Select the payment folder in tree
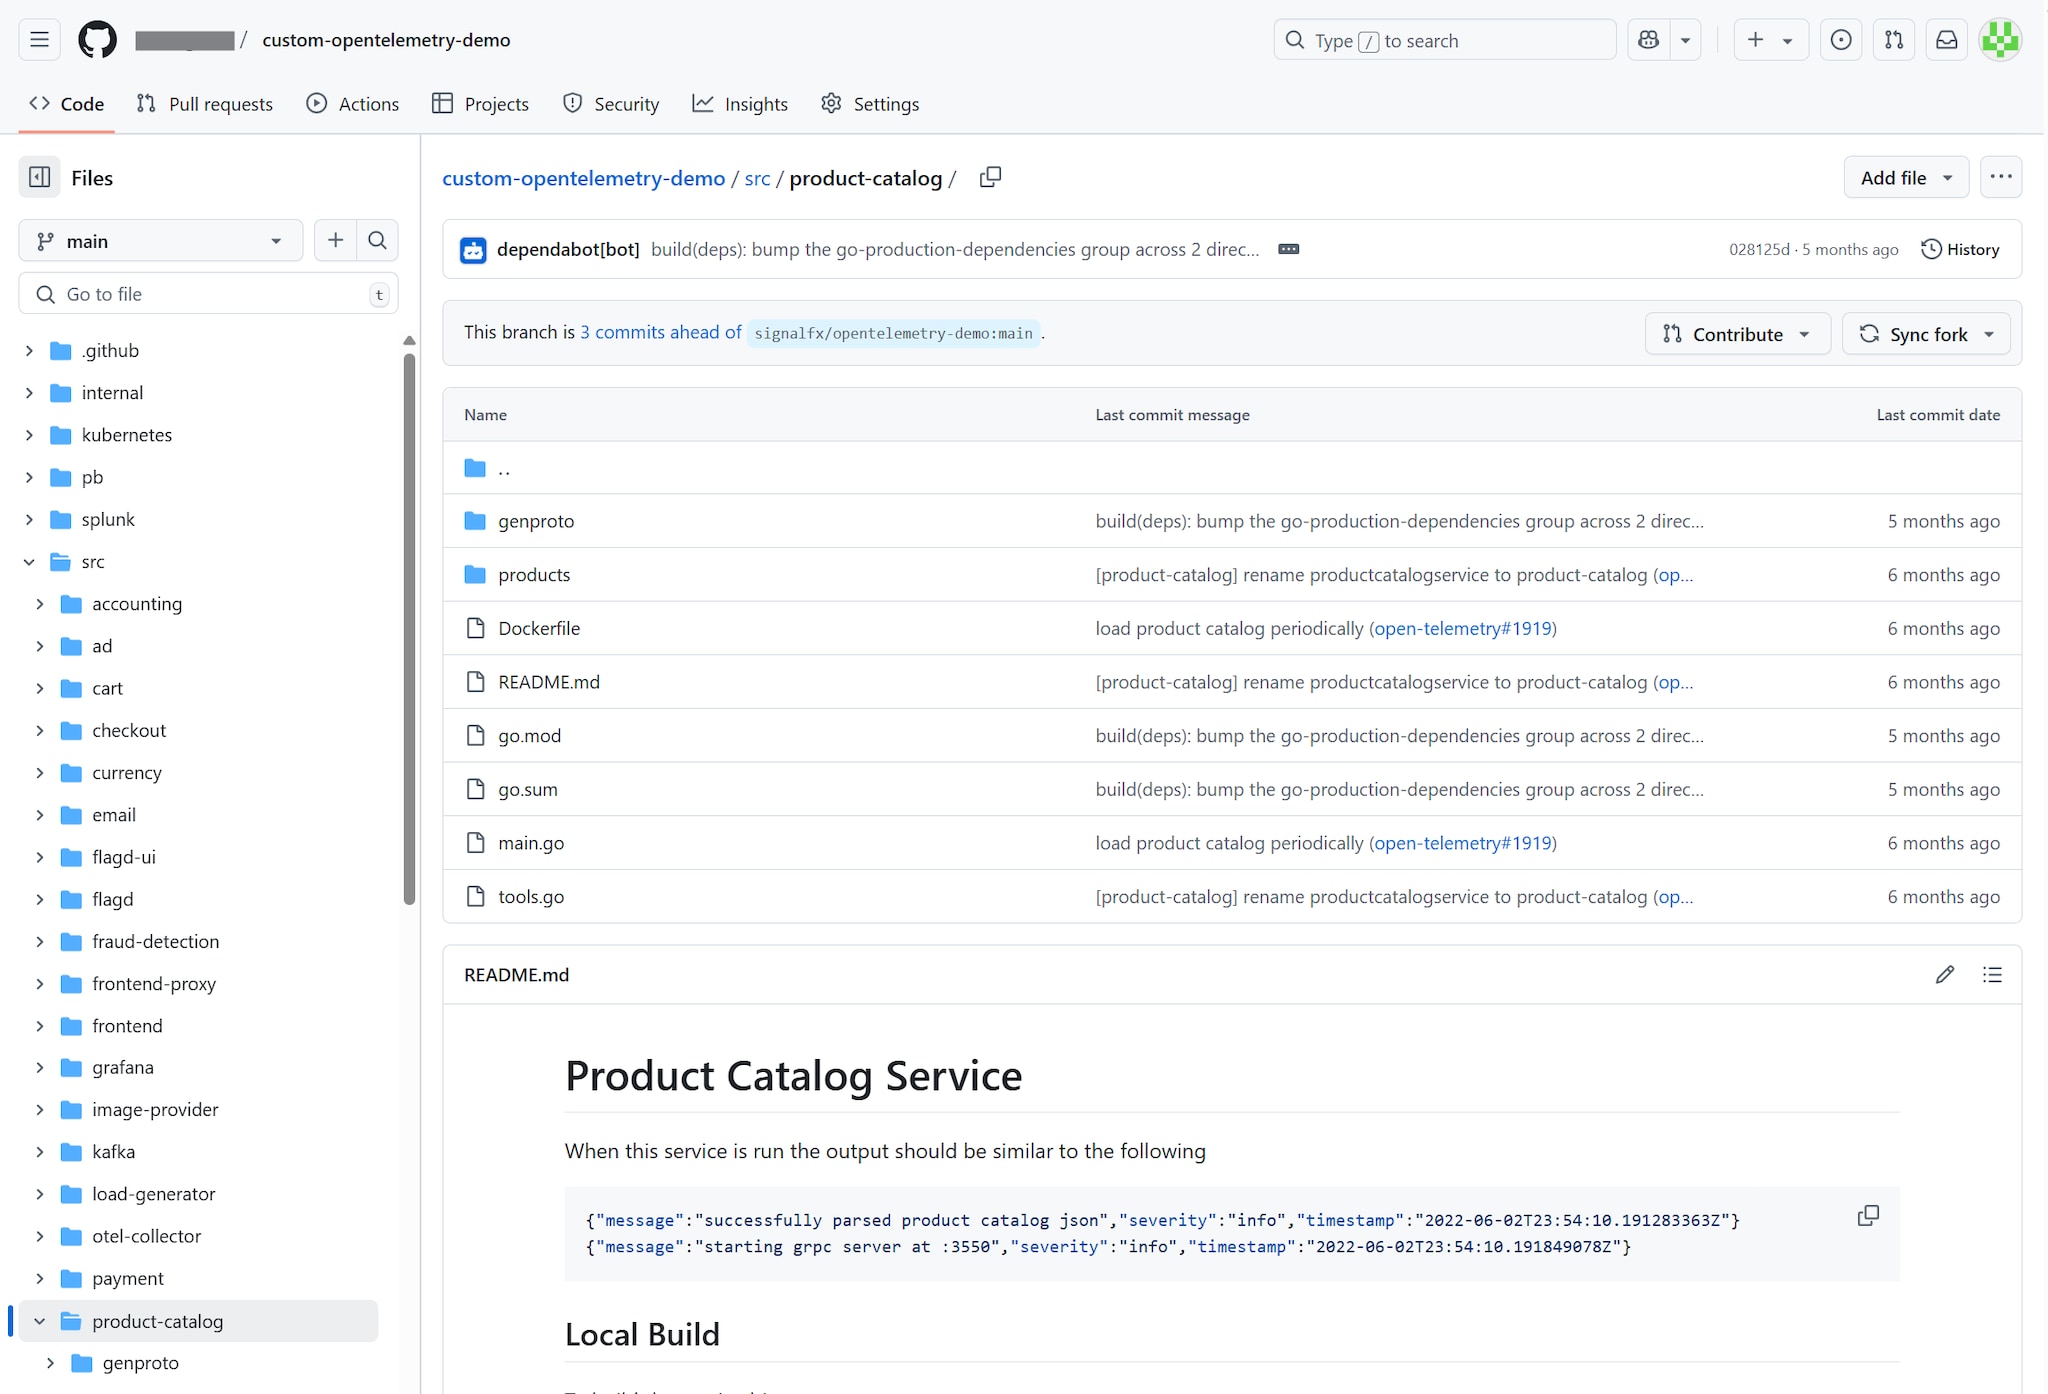Screen dimensions: 2048x1394 coord(128,1279)
